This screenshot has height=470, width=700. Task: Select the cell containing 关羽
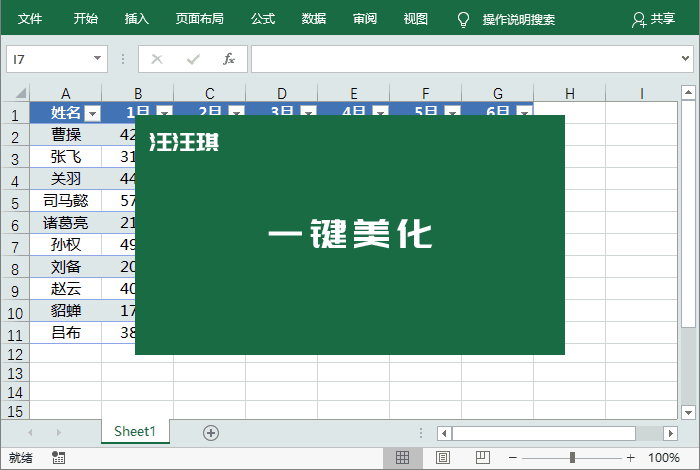(66, 179)
